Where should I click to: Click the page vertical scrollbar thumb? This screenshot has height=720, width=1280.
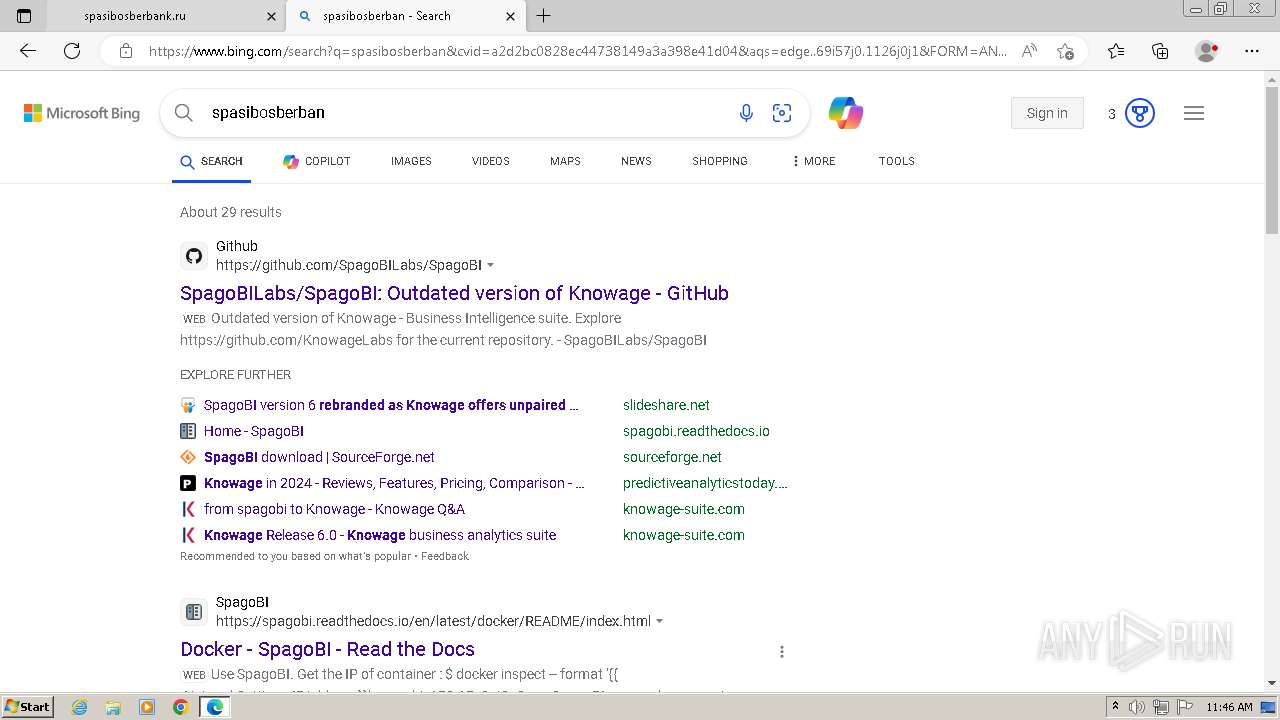click(x=1272, y=160)
